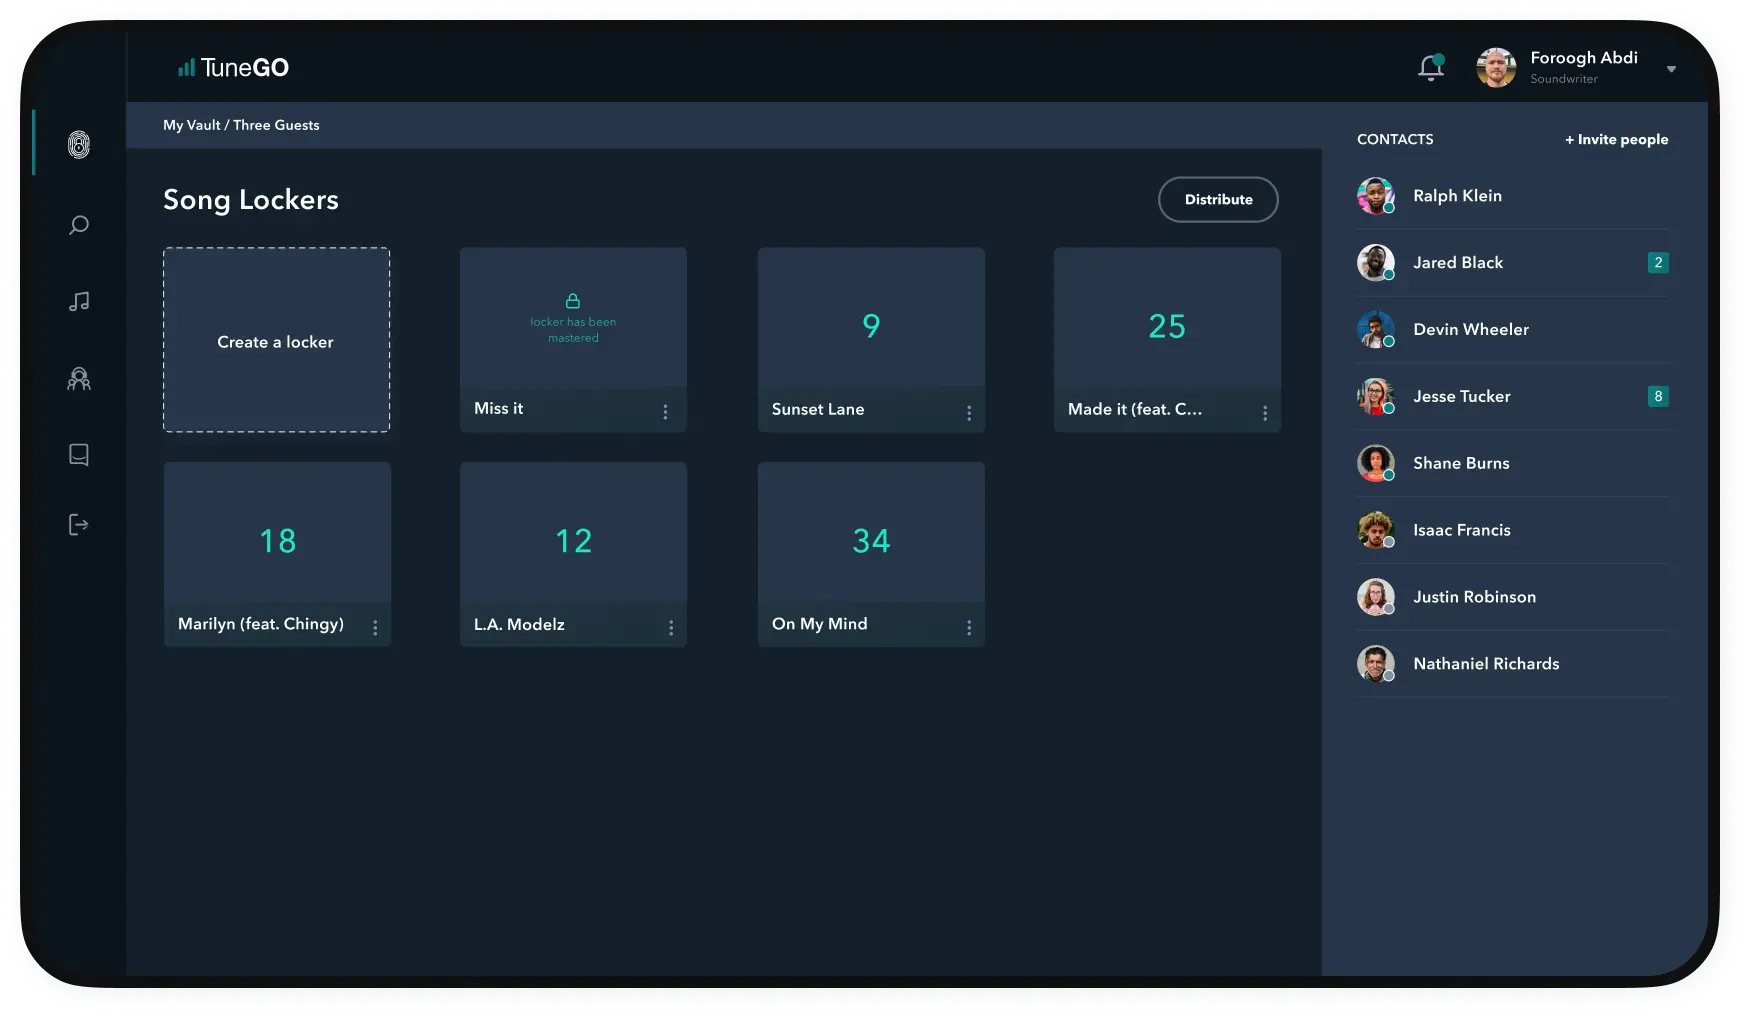Viewport: 1748px width, 1016px height.
Task: Toggle Jared Black's online status indicator
Action: pyautogui.click(x=1388, y=275)
